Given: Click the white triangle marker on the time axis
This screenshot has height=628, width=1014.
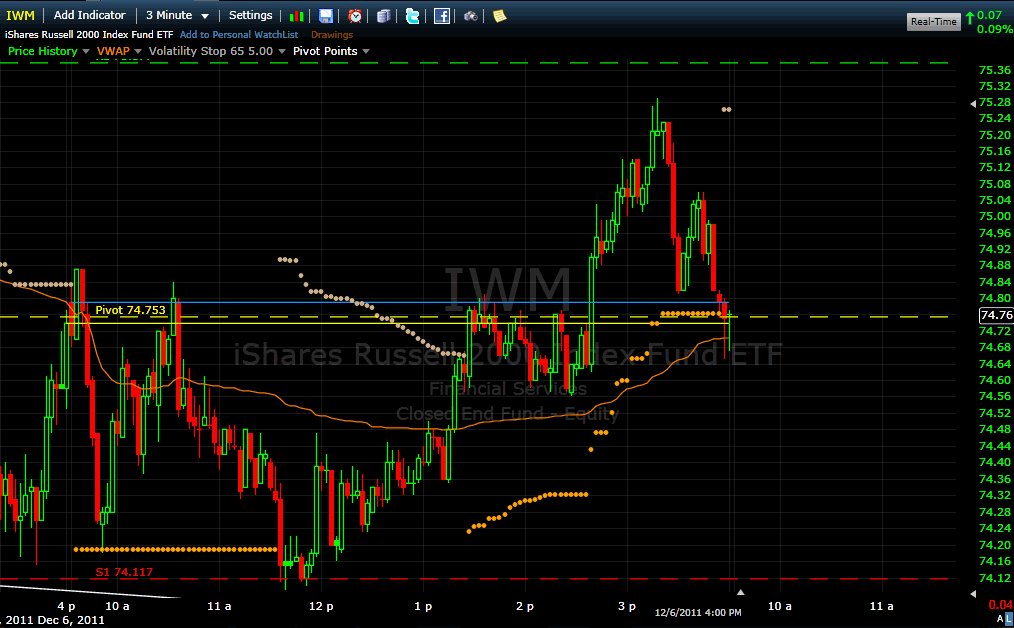Looking at the screenshot, I should pos(740,592).
